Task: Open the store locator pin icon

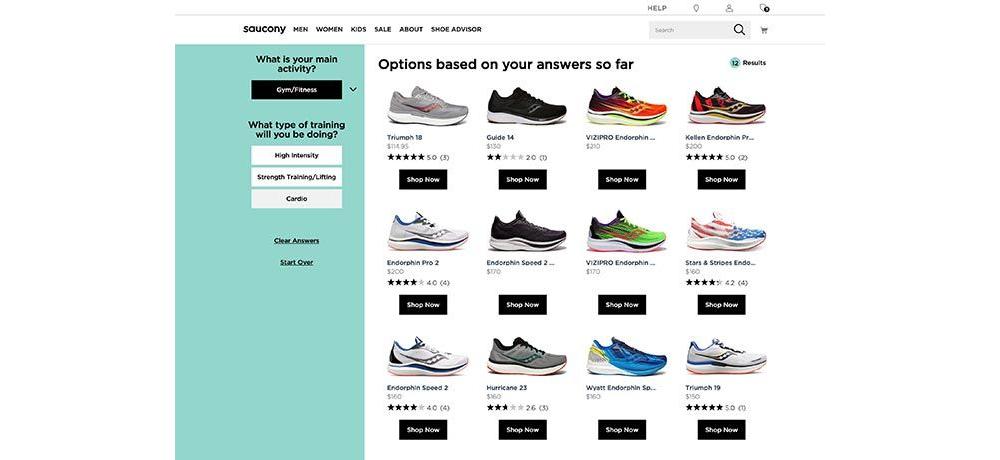Action: (x=696, y=8)
